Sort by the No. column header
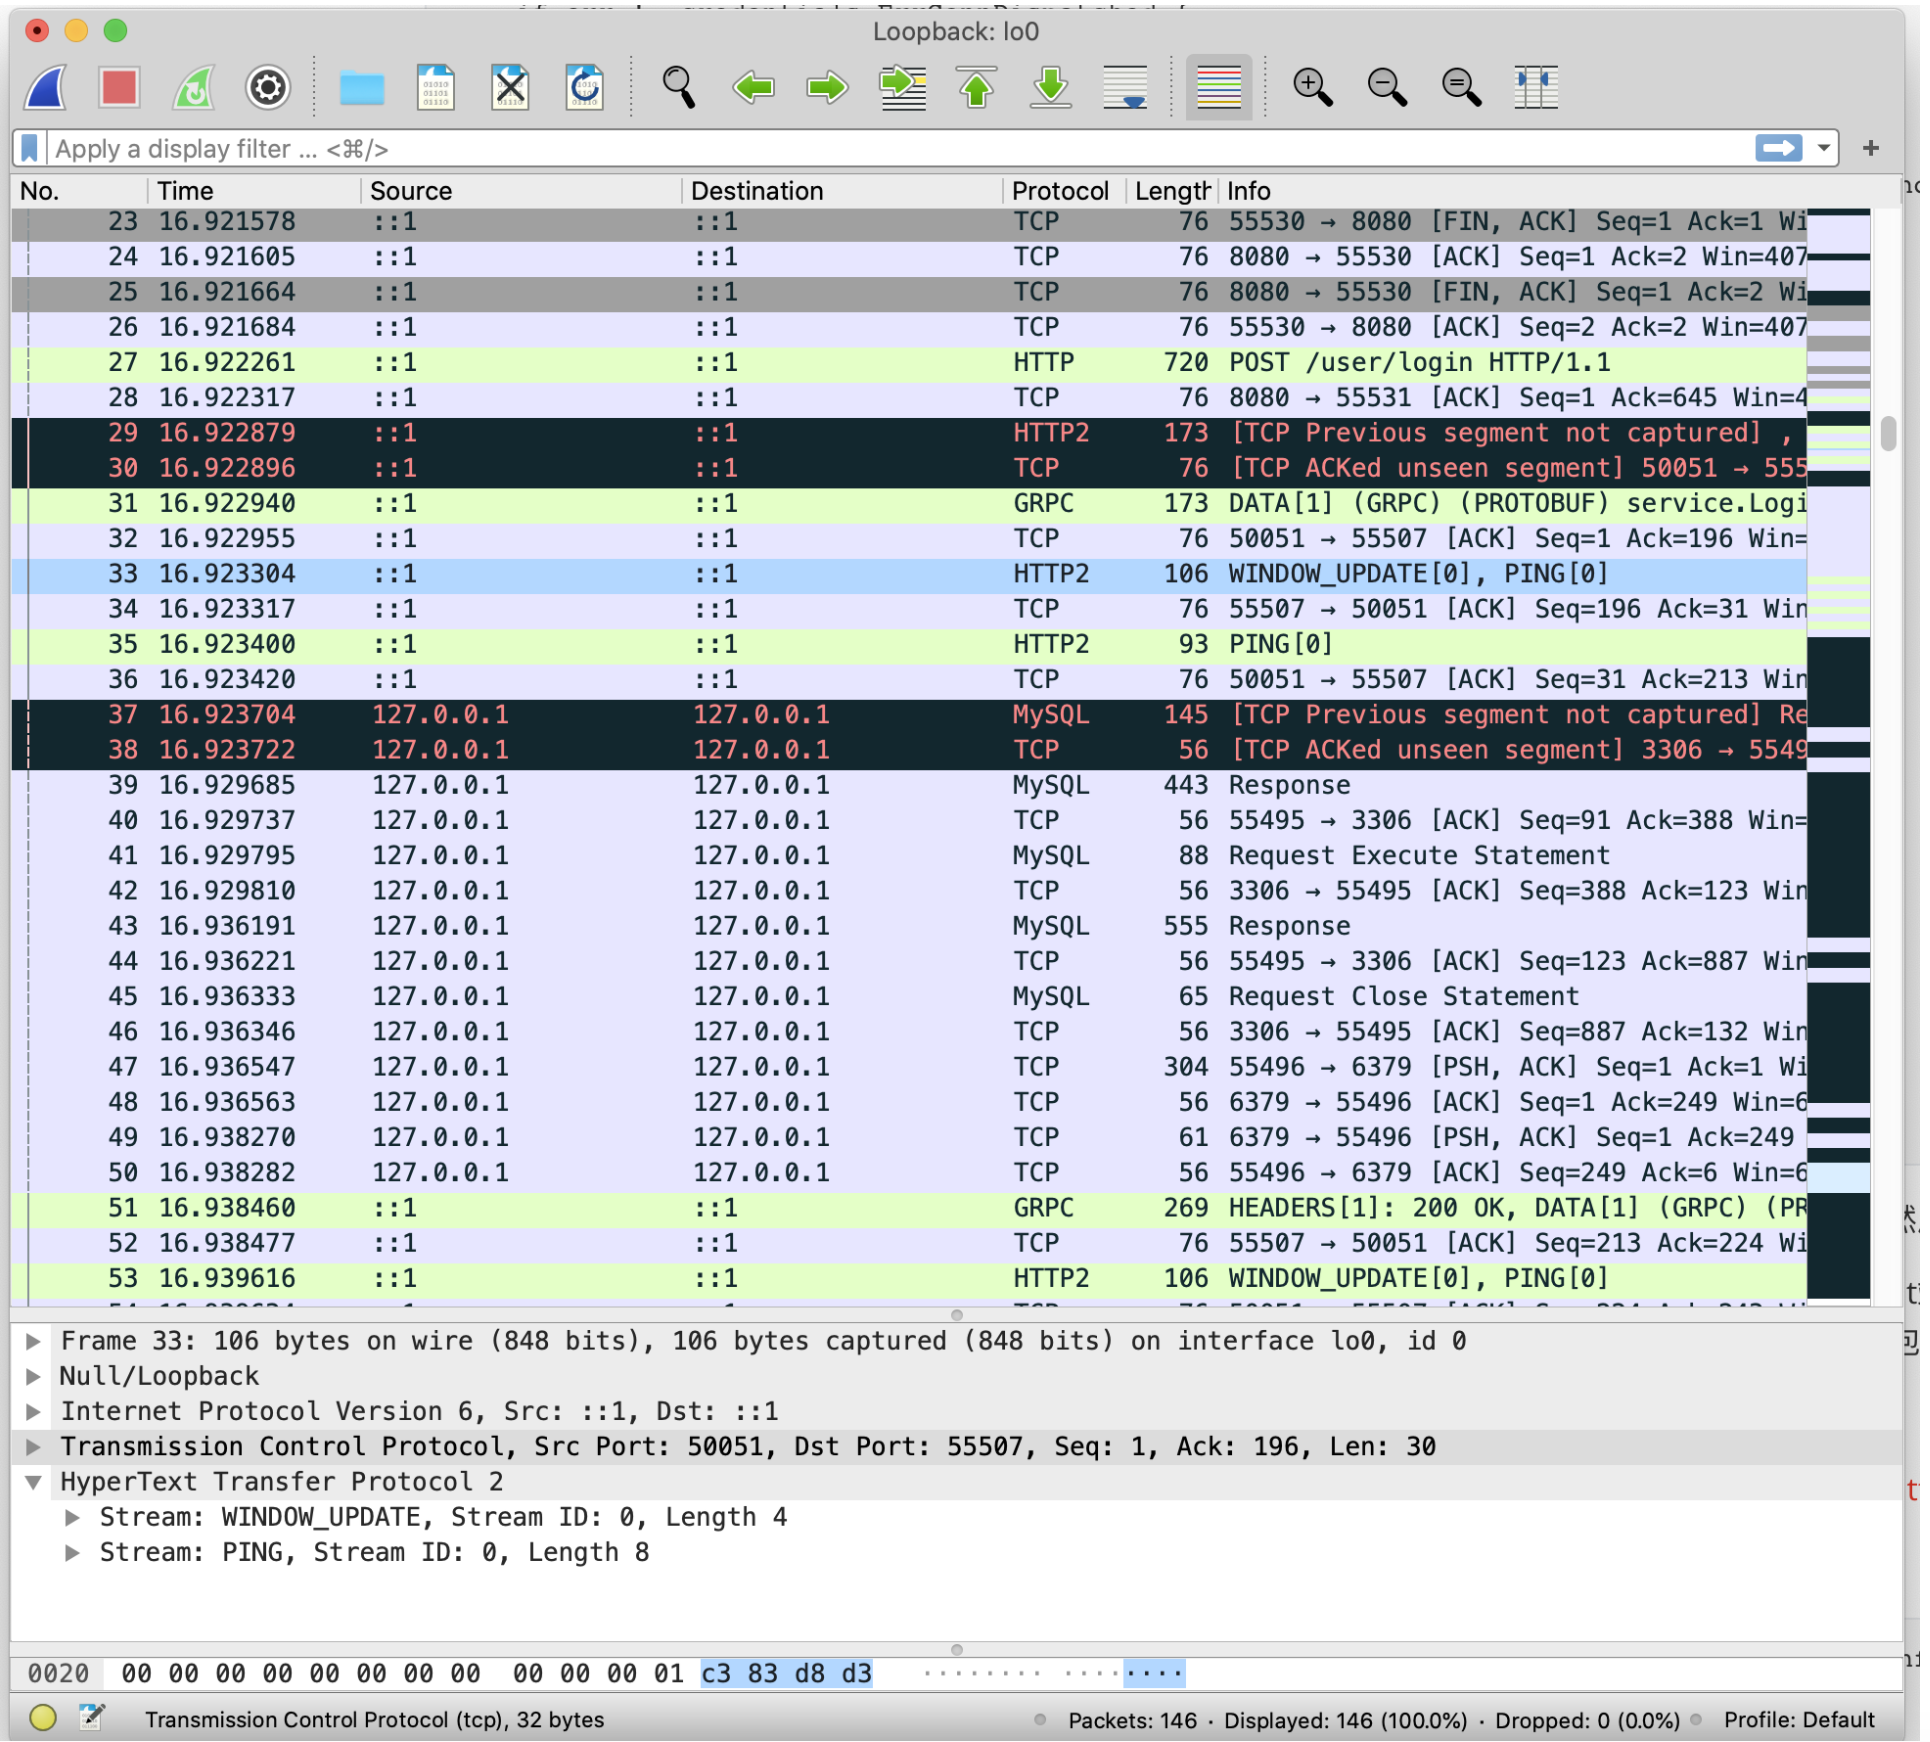 [x=80, y=191]
